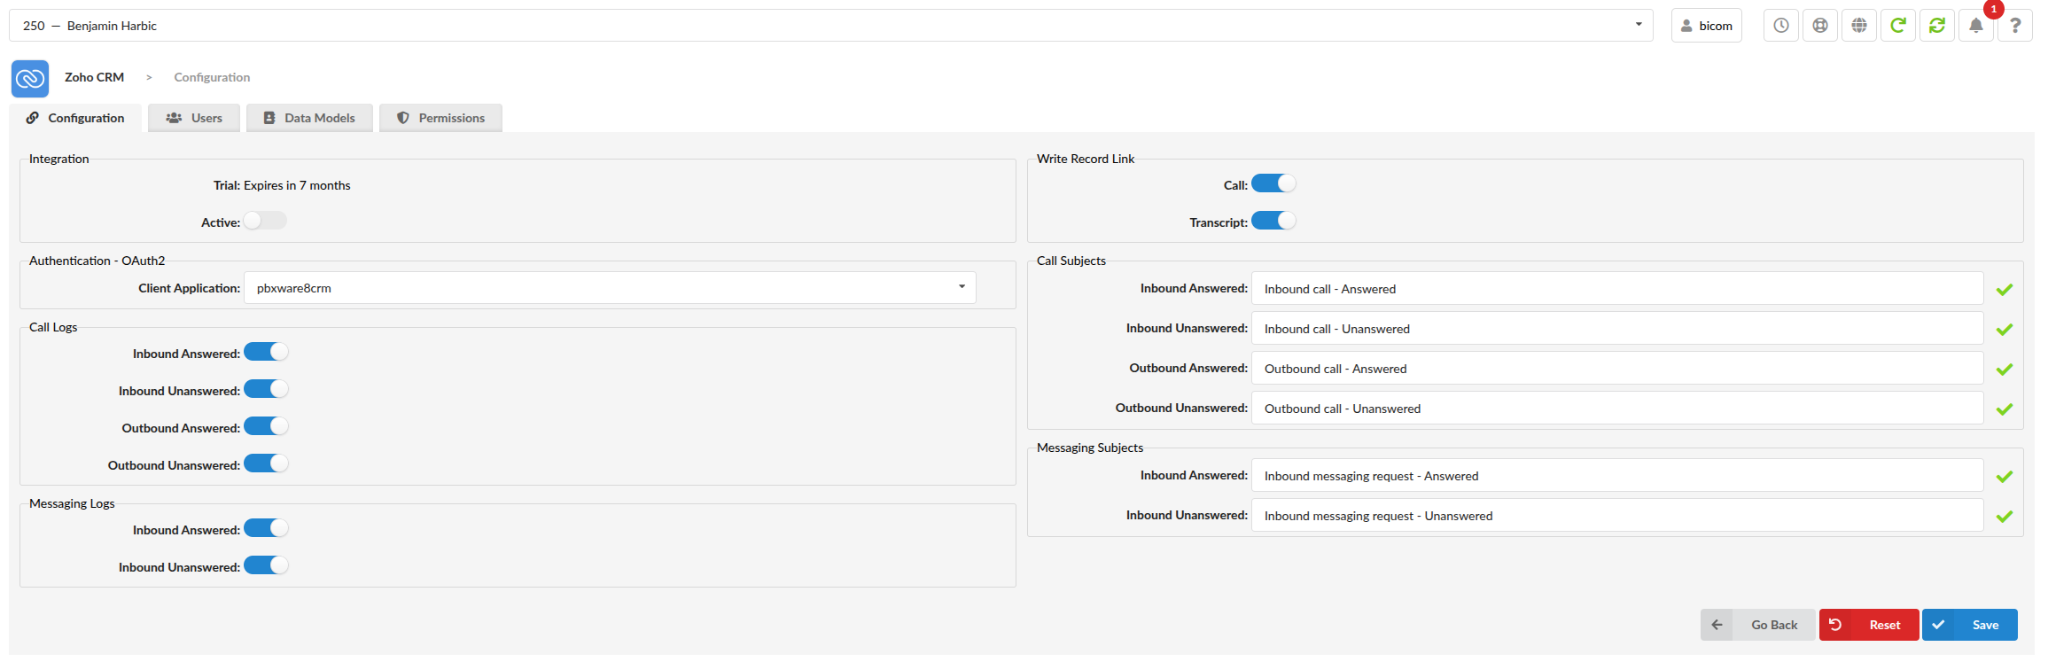Click the lifebuoy support icon
This screenshot has height=666, width=2048.
1820,26
